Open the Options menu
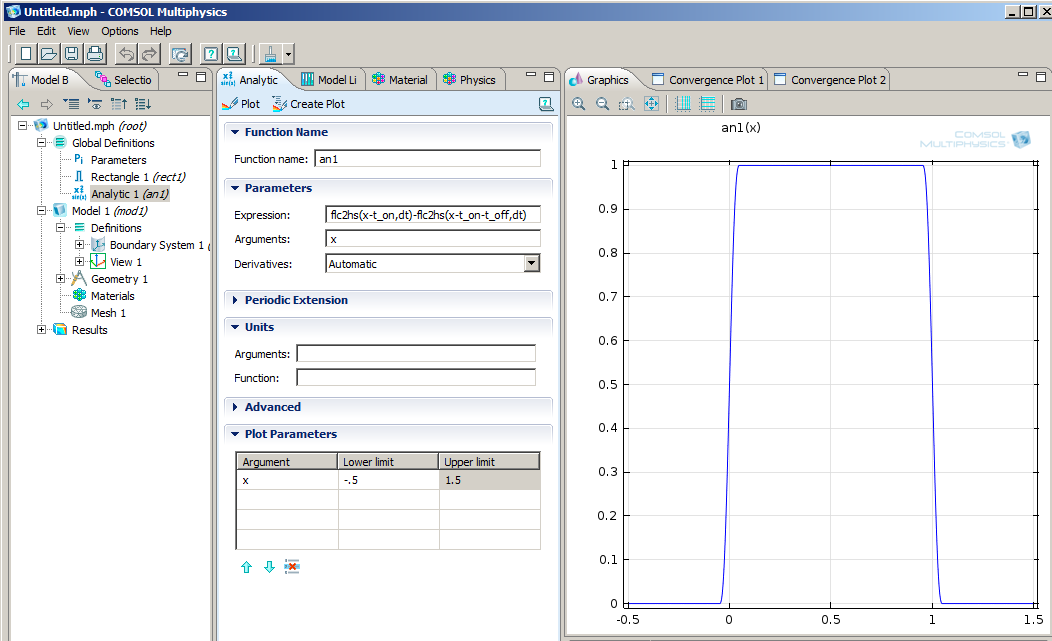Screen dimensions: 1052x641 coord(119,31)
